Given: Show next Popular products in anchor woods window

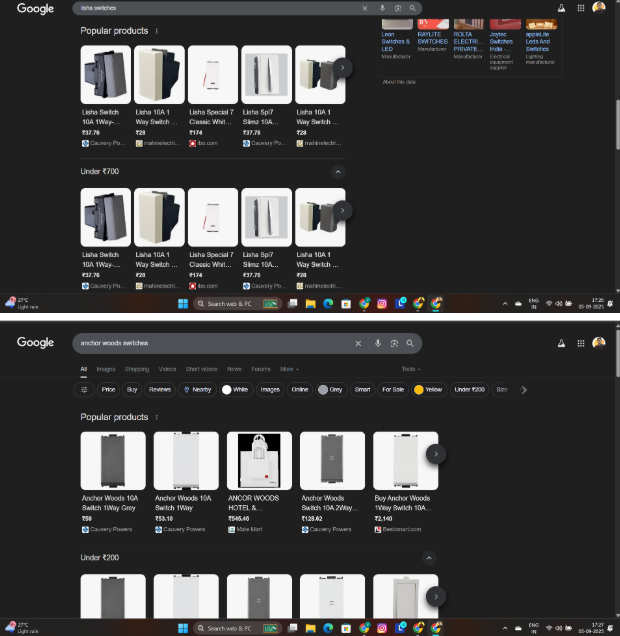Looking at the screenshot, I should coord(436,454).
